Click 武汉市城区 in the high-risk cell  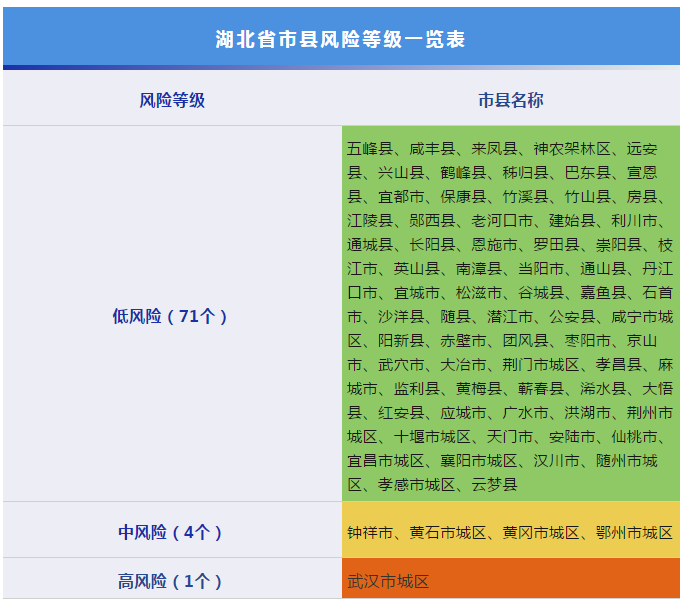pos(388,582)
